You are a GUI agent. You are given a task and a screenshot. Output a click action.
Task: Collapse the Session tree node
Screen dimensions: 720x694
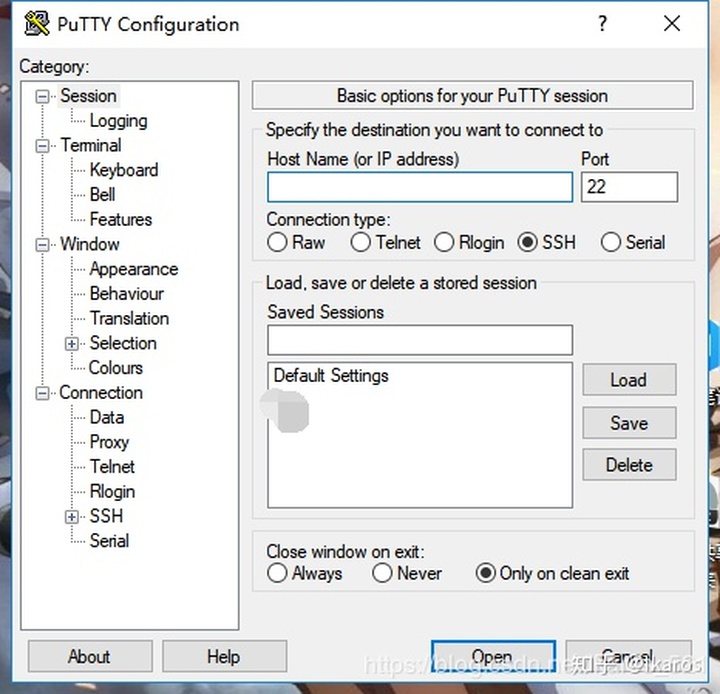(x=42, y=96)
